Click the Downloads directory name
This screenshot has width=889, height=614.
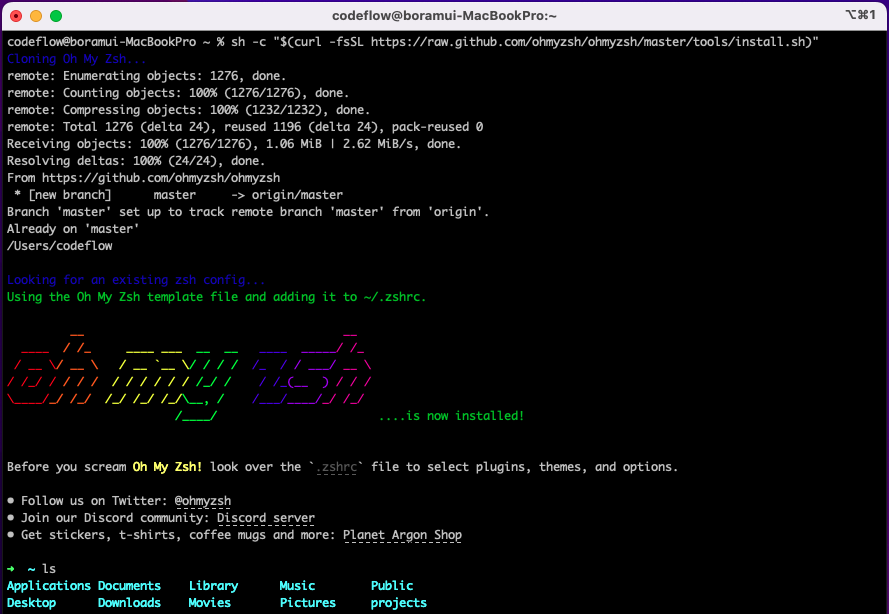129,603
